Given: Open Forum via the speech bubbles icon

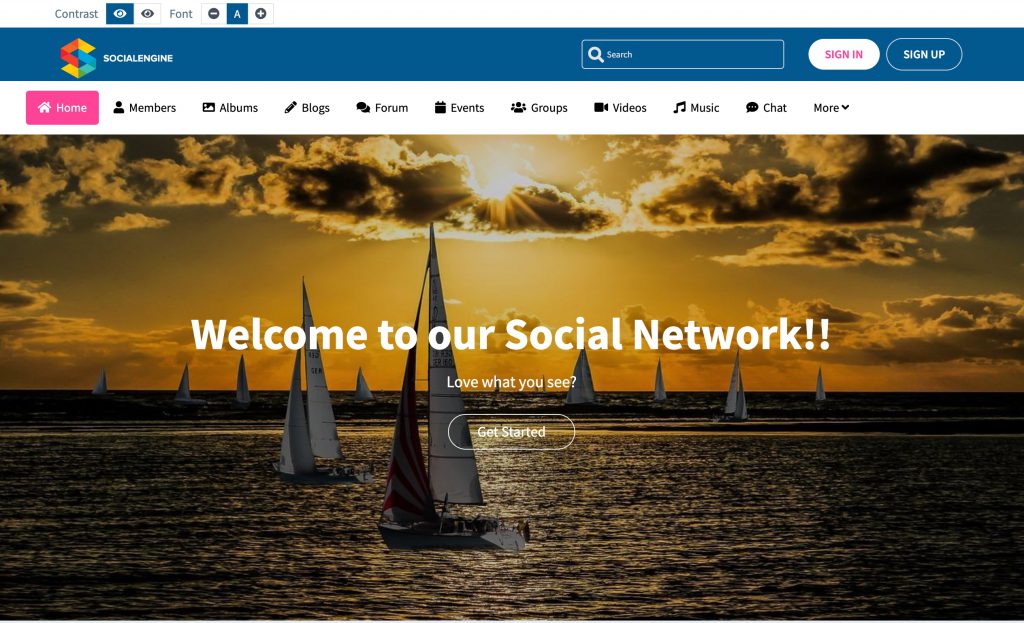Looking at the screenshot, I should pos(363,107).
